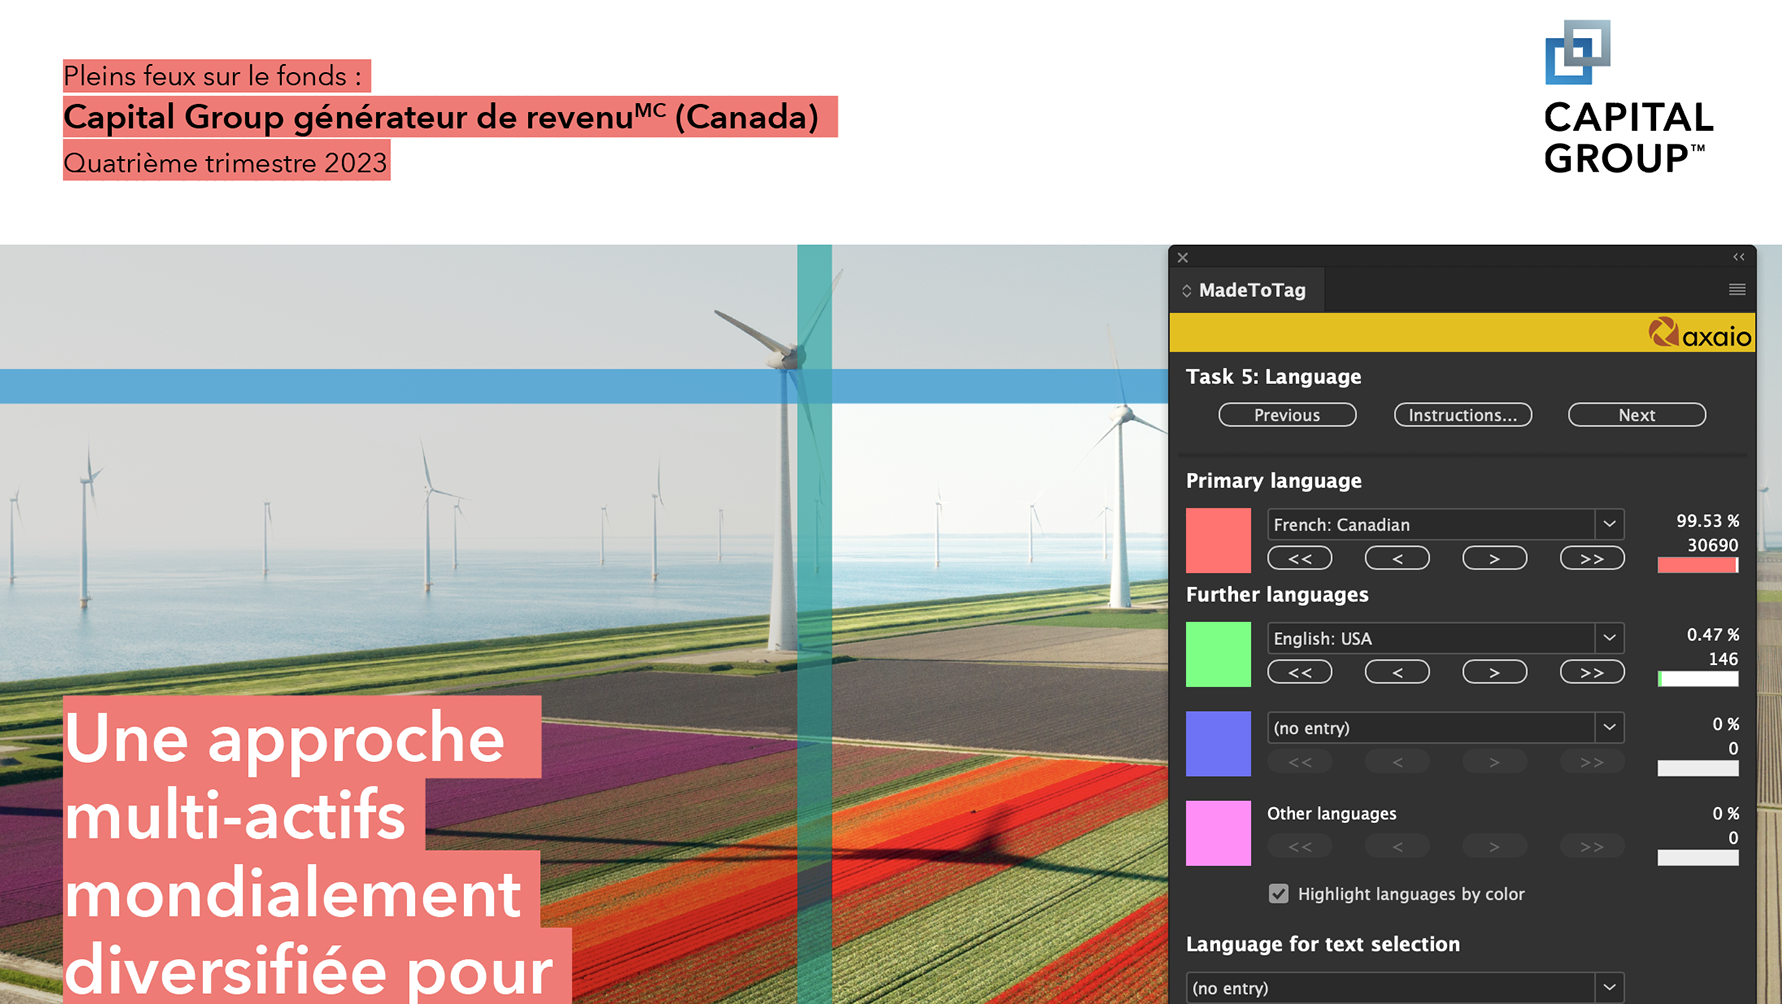
Task: Proceed to the Next task
Action: pyautogui.click(x=1637, y=415)
